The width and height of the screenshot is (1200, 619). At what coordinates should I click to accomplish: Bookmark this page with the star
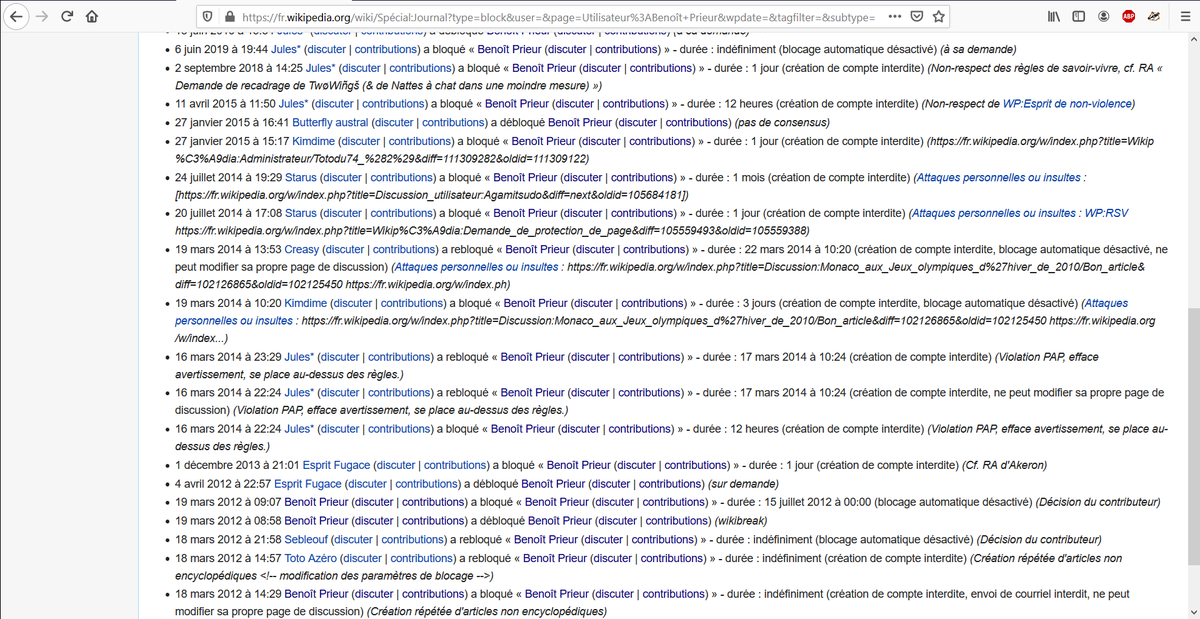click(939, 17)
